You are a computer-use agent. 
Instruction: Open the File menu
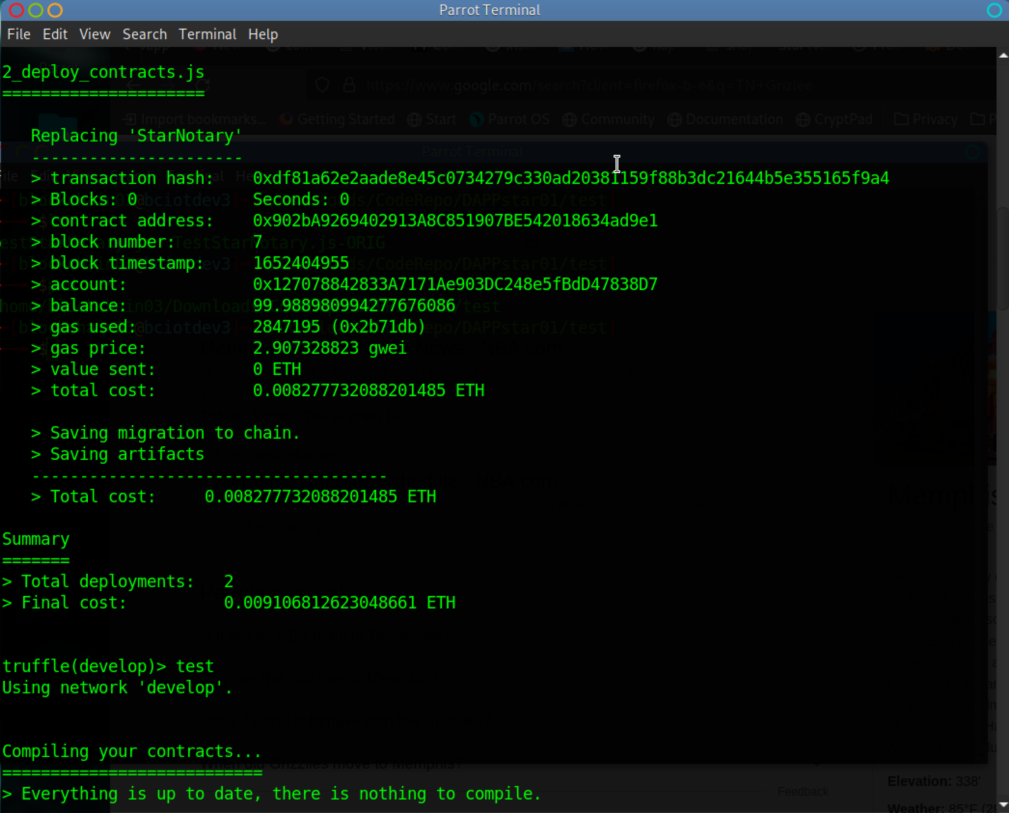[x=19, y=34]
